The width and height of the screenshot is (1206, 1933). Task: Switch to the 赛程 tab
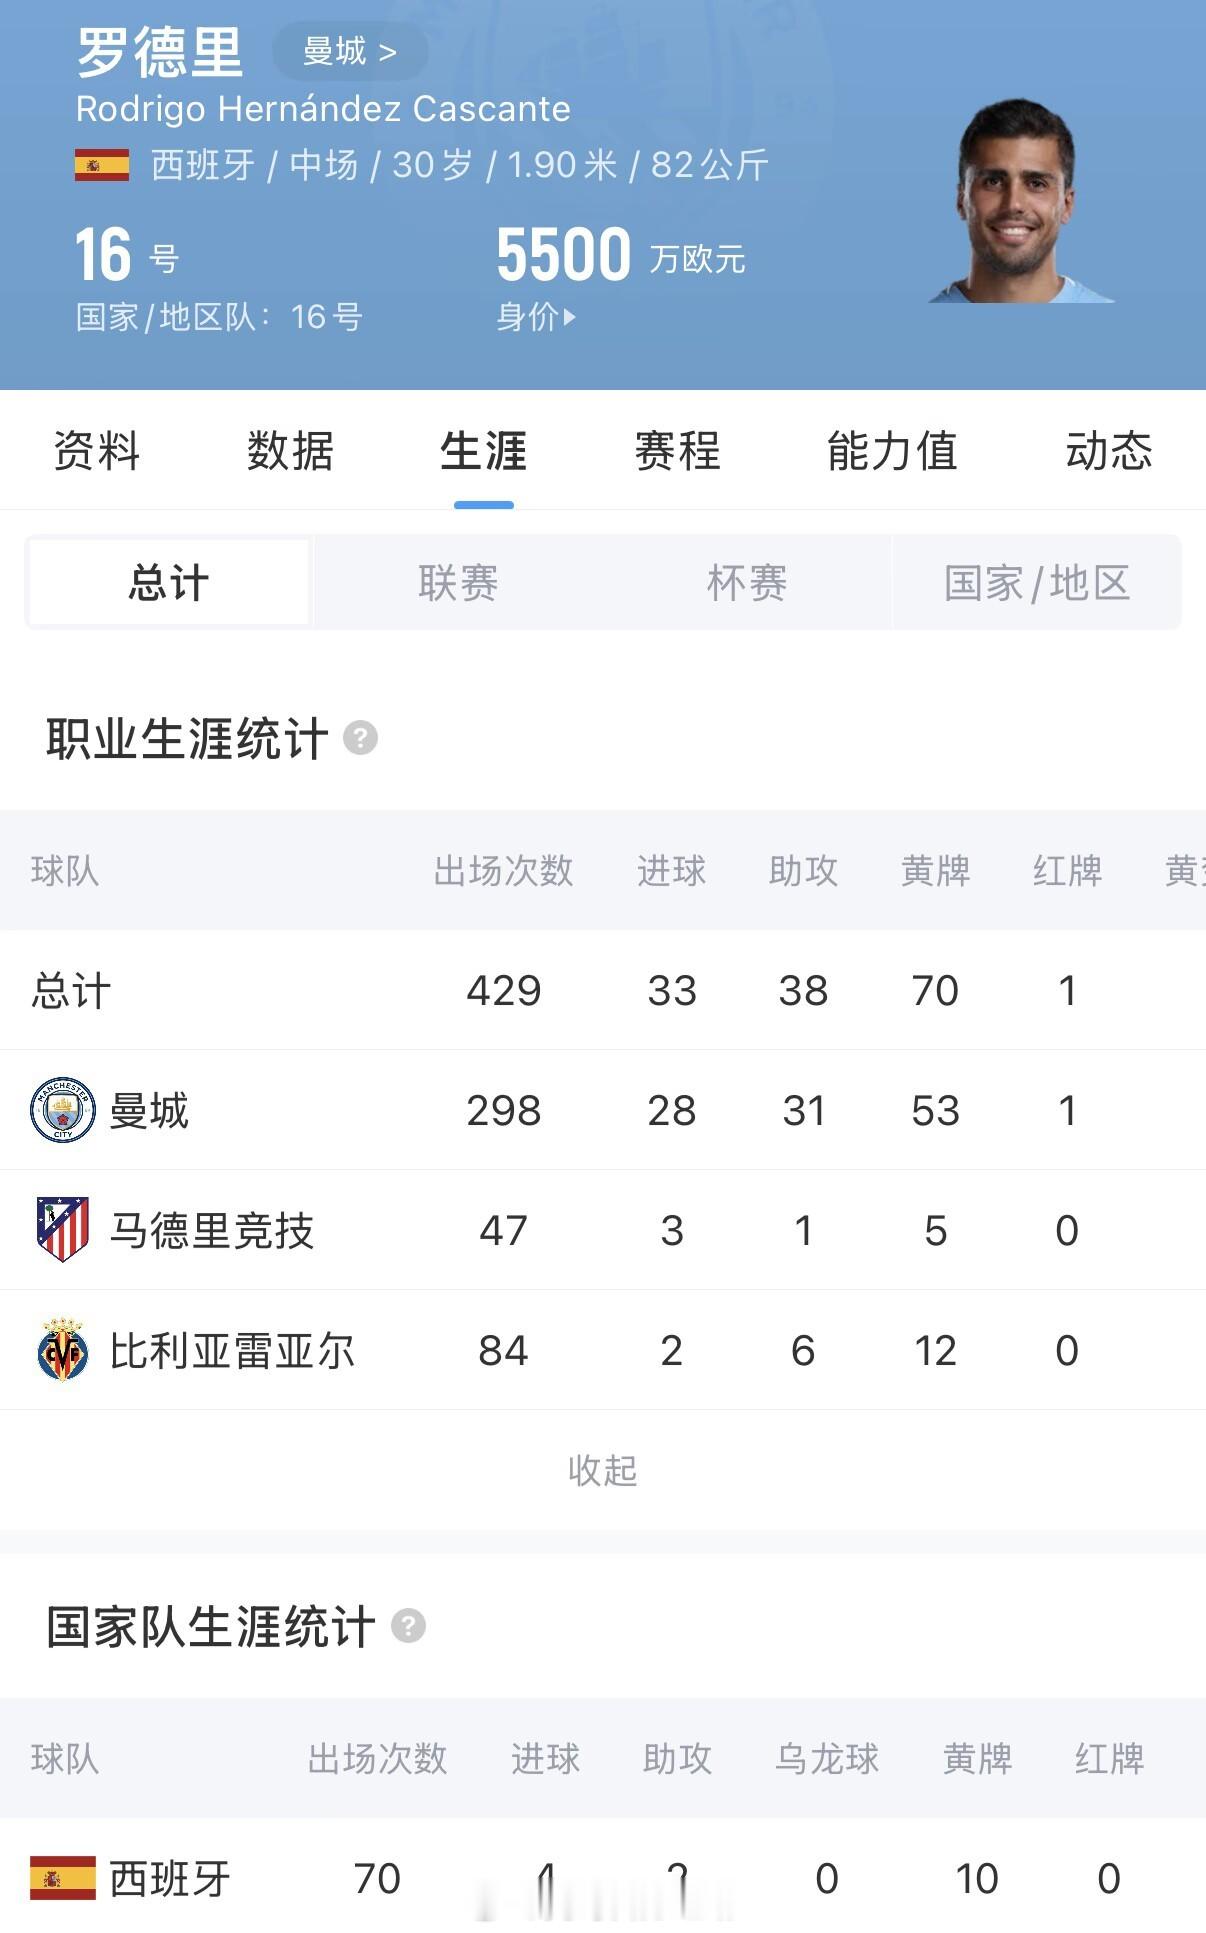pyautogui.click(x=677, y=451)
